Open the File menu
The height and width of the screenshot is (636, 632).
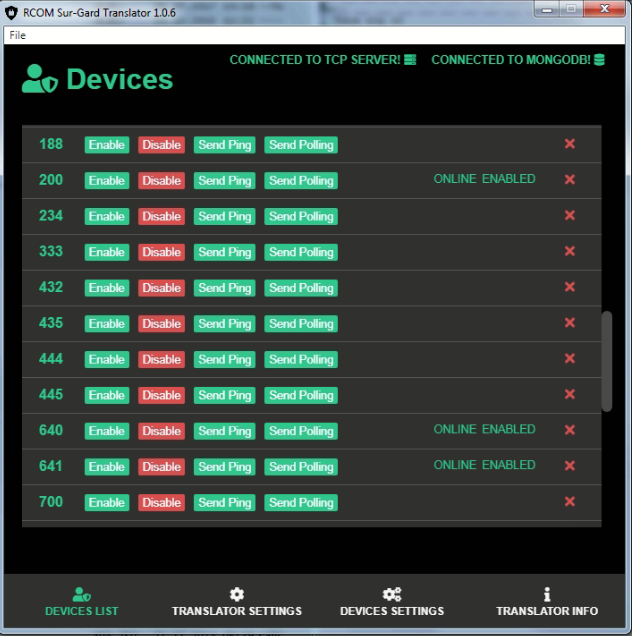[x=17, y=35]
